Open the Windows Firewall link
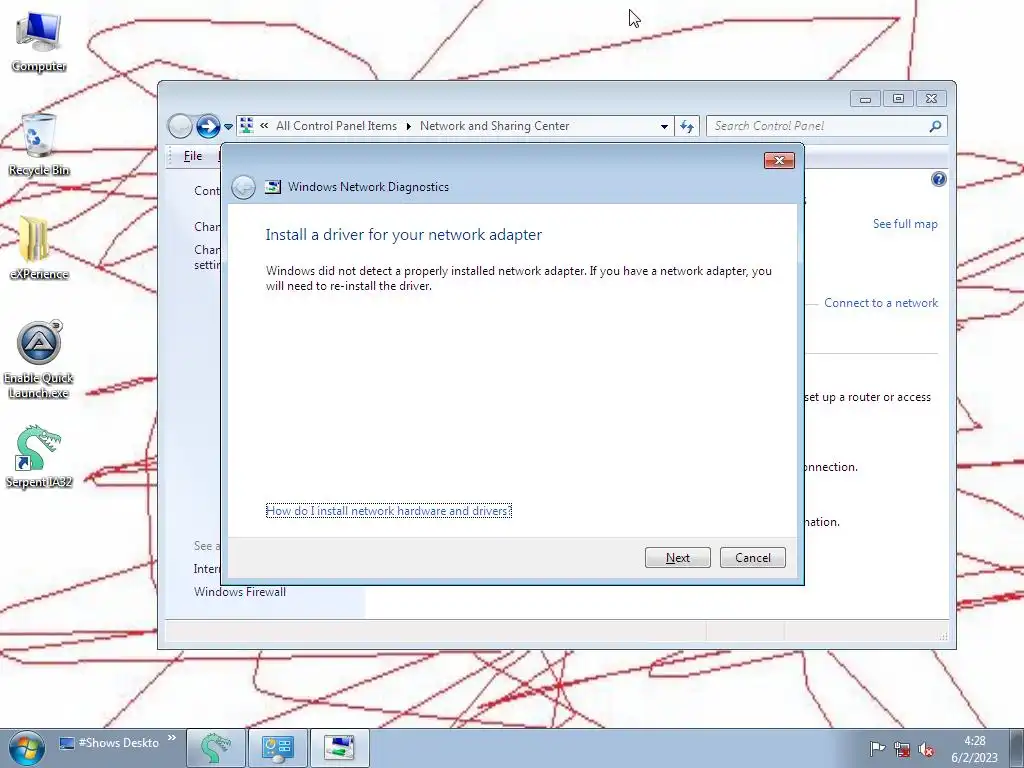 tap(240, 592)
